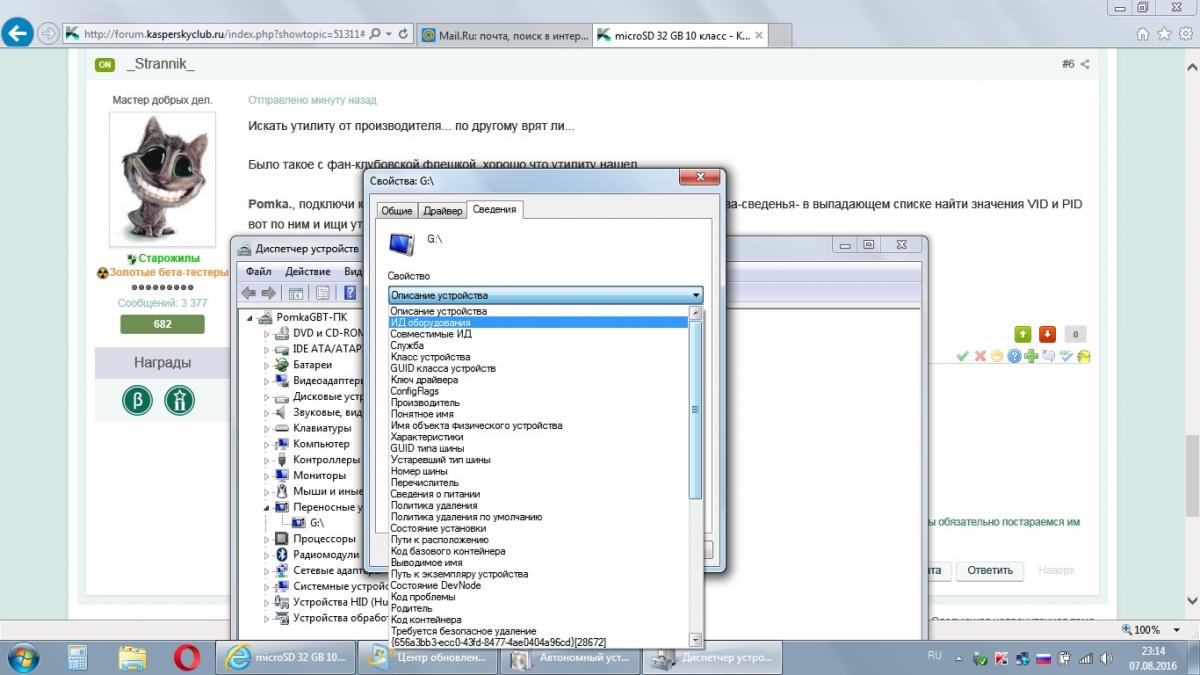Expand the "Батареи" node

pyautogui.click(x=267, y=365)
